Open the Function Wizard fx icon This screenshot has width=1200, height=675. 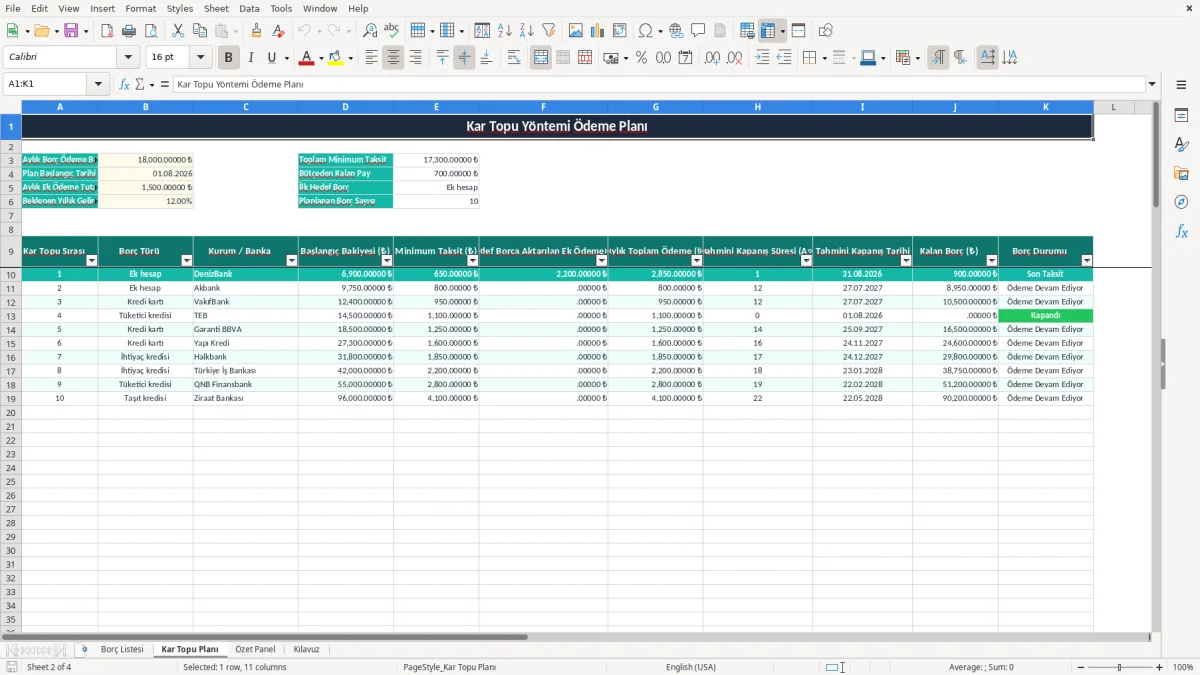pos(125,85)
